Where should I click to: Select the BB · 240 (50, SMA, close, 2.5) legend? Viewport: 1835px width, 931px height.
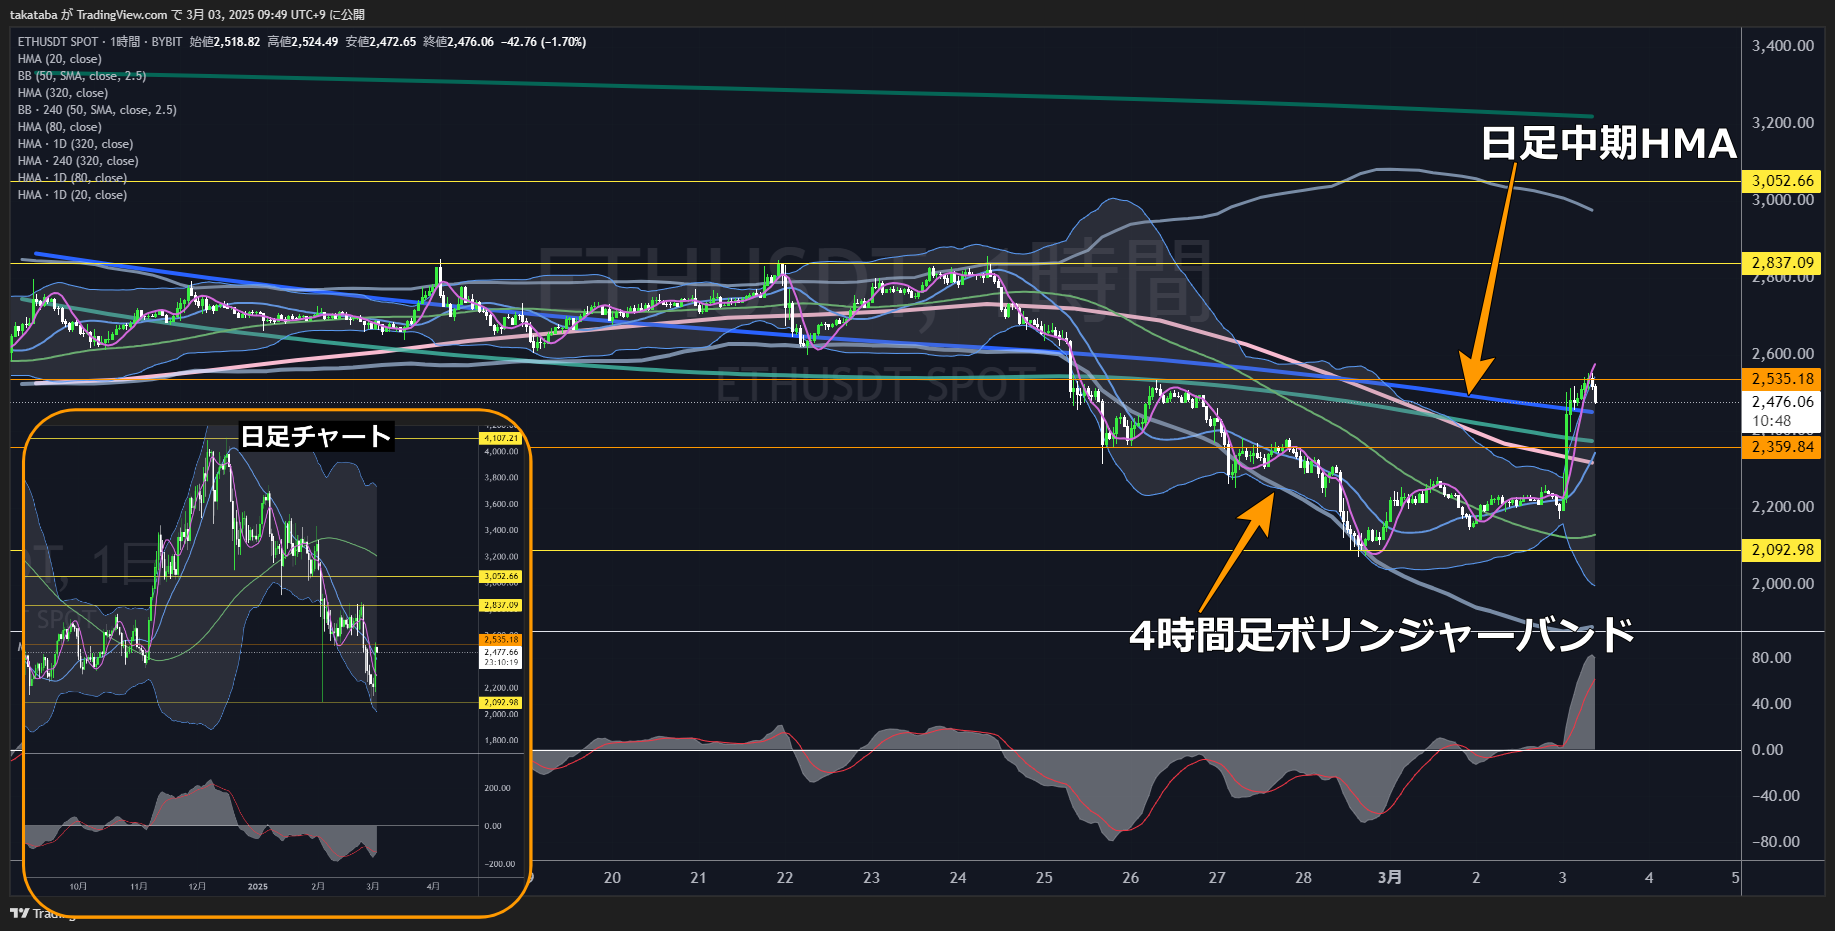pos(97,110)
